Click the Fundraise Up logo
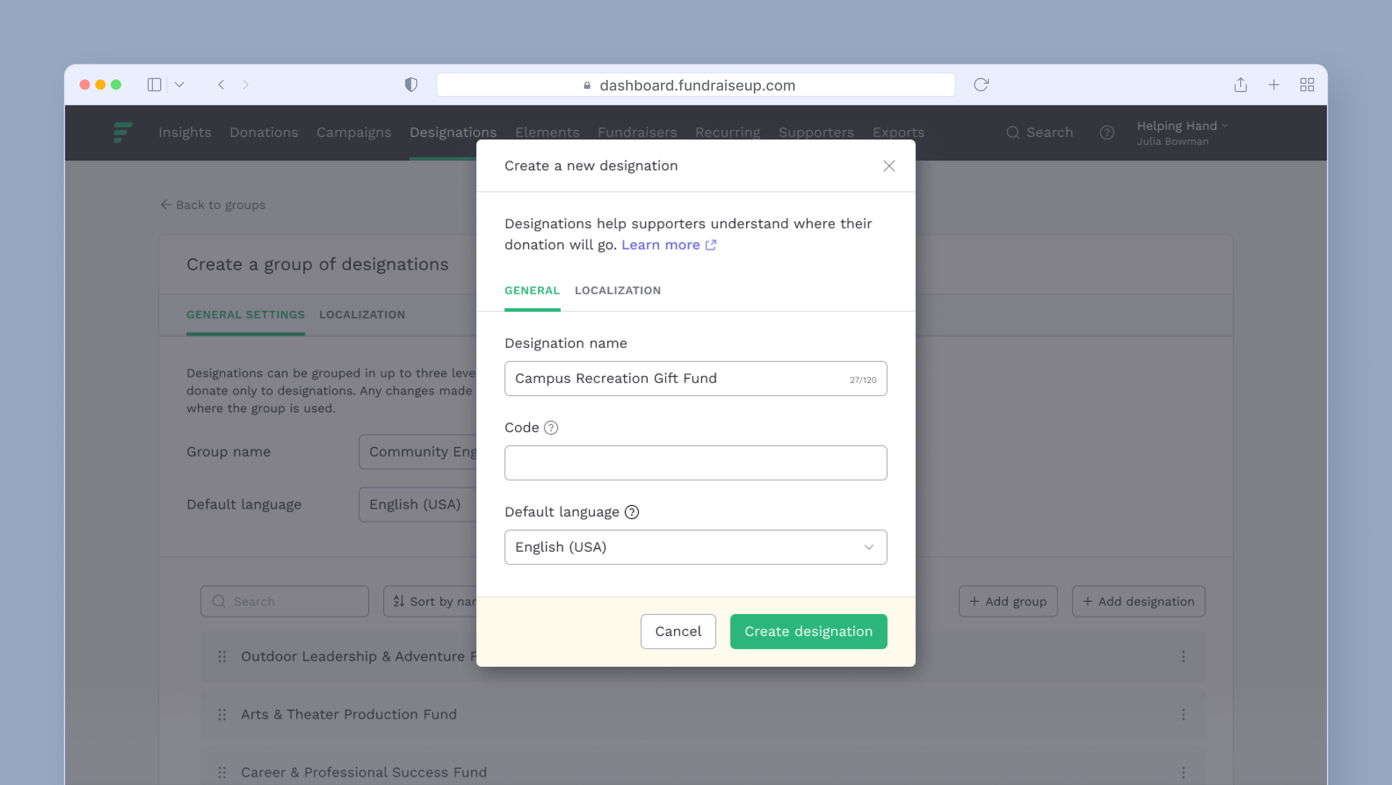 coord(121,131)
